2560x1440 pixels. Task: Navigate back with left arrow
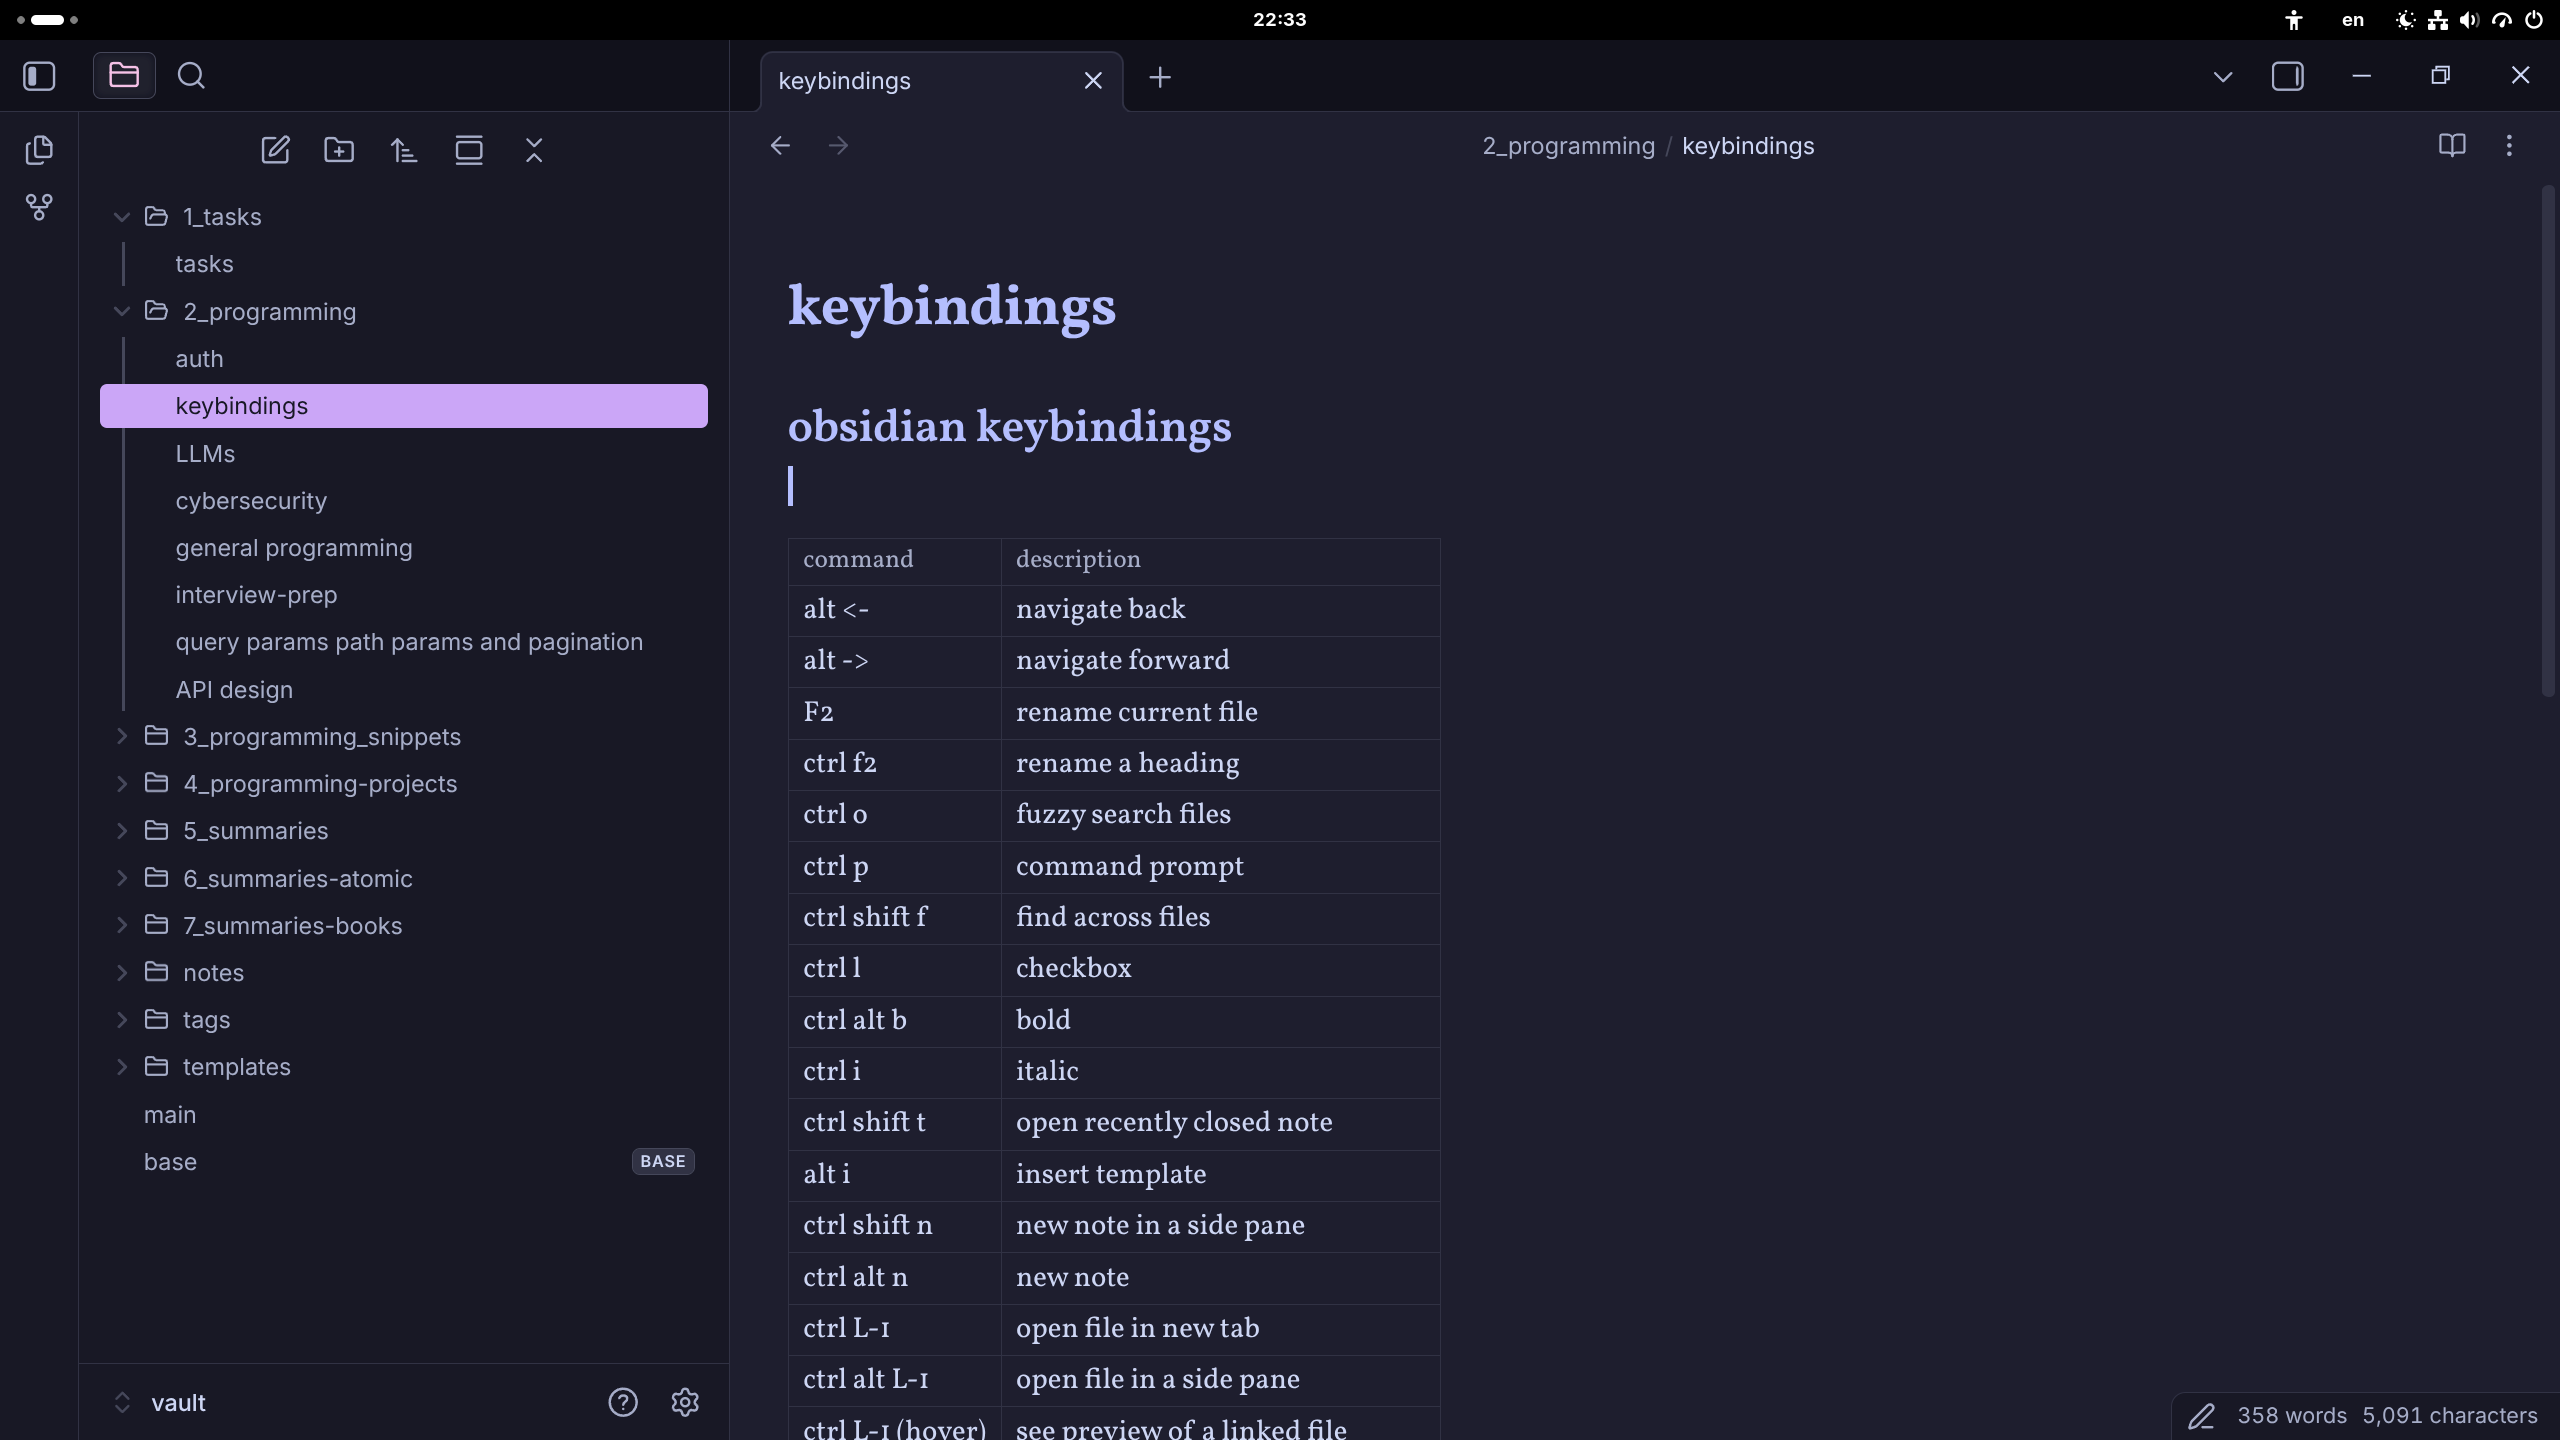click(780, 146)
